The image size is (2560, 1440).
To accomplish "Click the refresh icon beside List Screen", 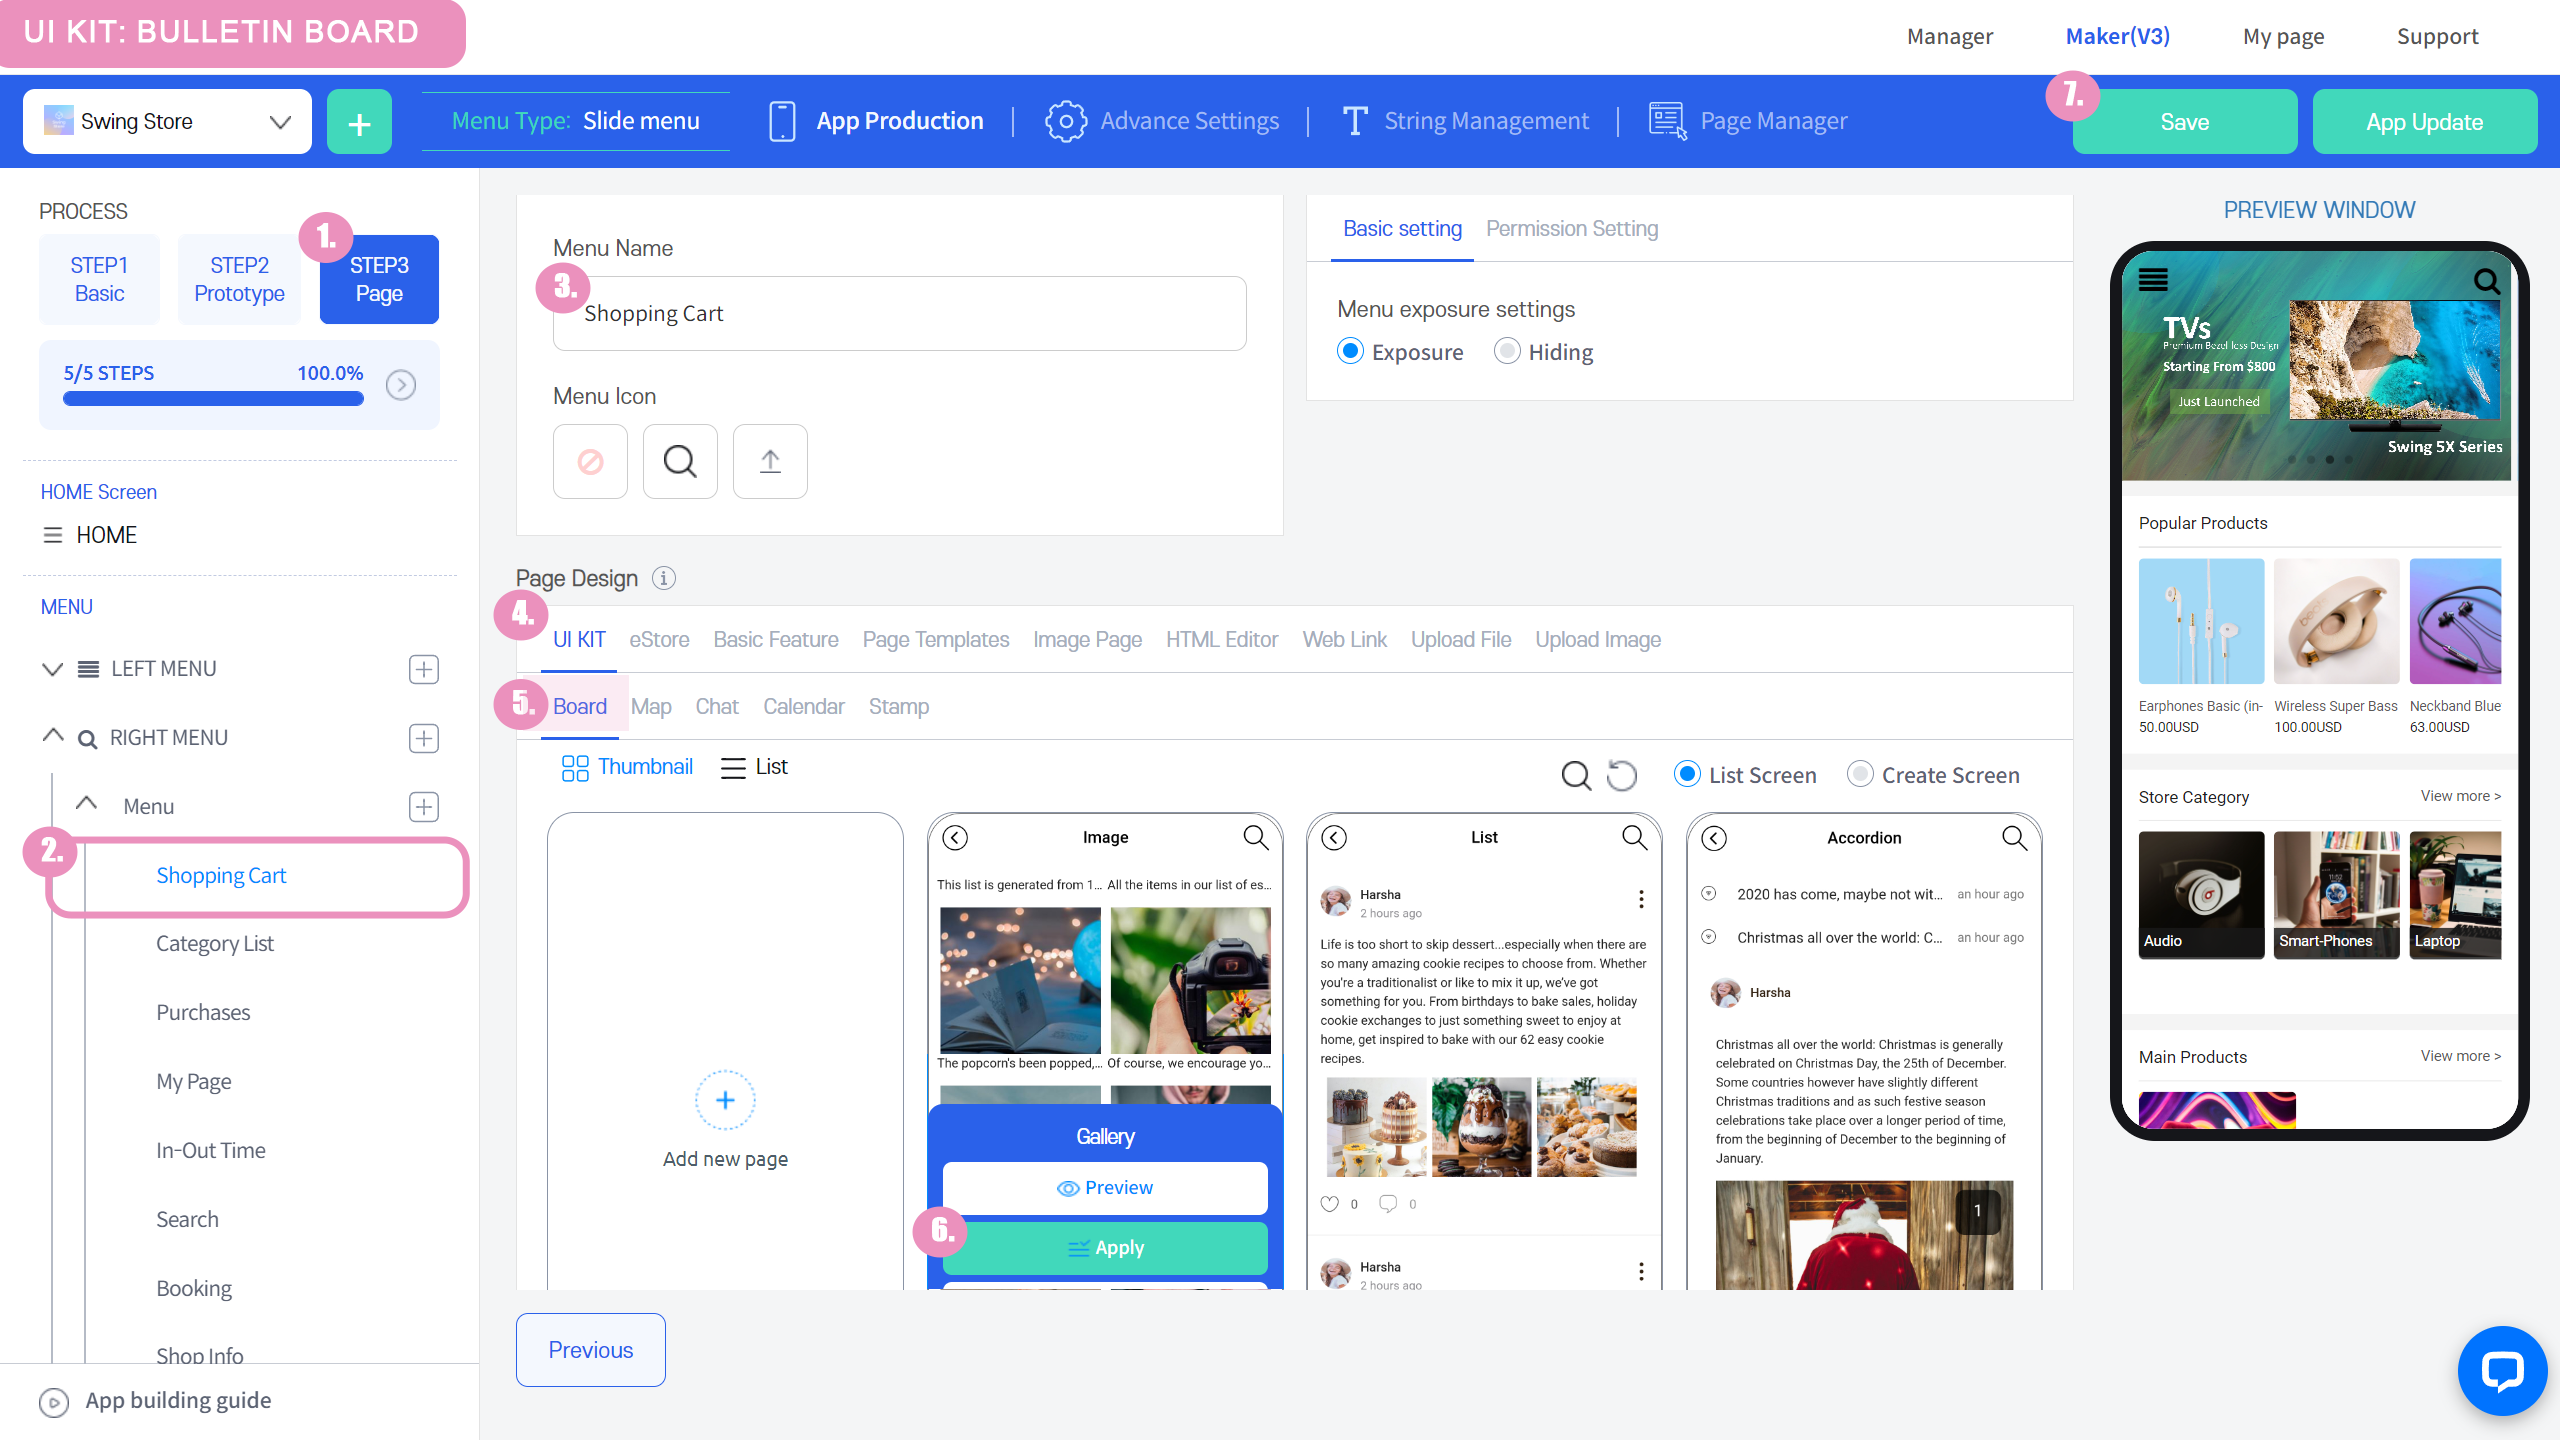I will click(x=1621, y=775).
